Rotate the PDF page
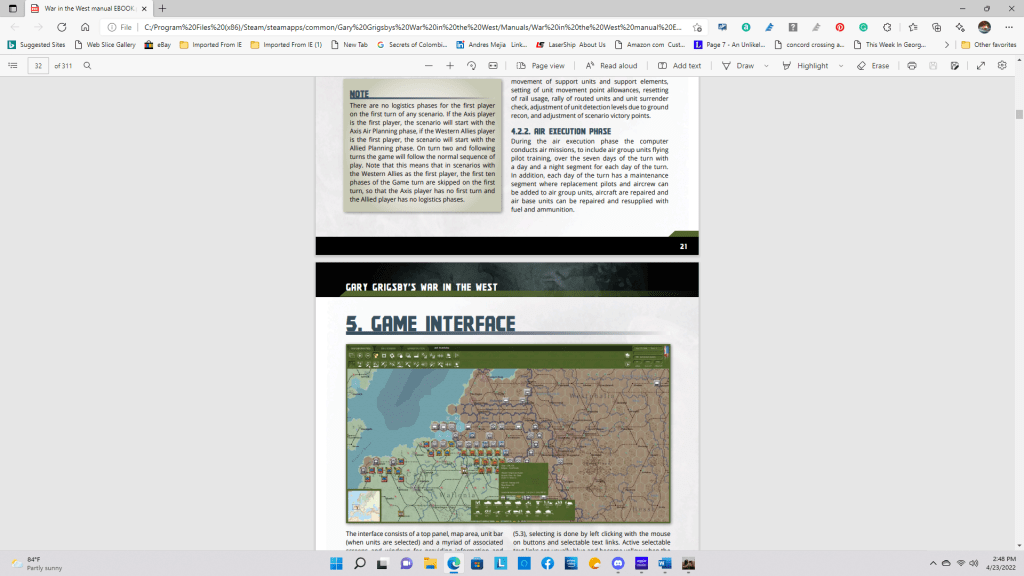Screen dimensions: 1024x576 [x=471, y=65]
